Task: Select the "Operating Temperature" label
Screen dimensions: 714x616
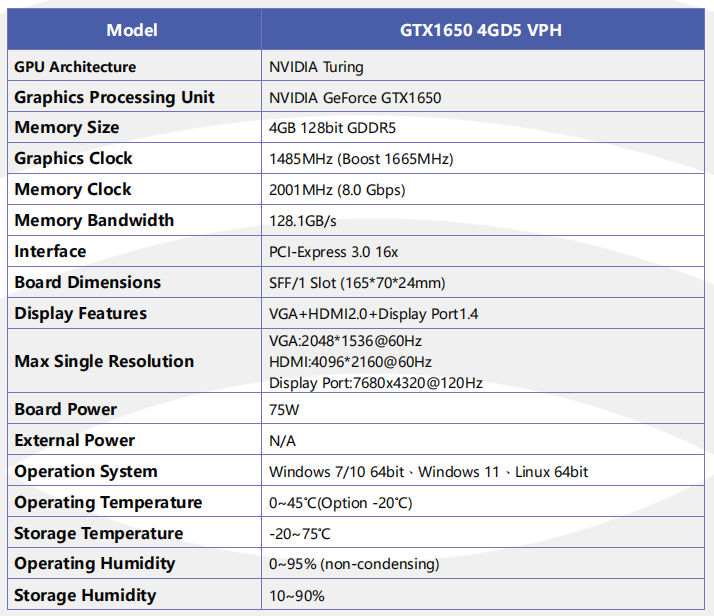Action: (108, 503)
